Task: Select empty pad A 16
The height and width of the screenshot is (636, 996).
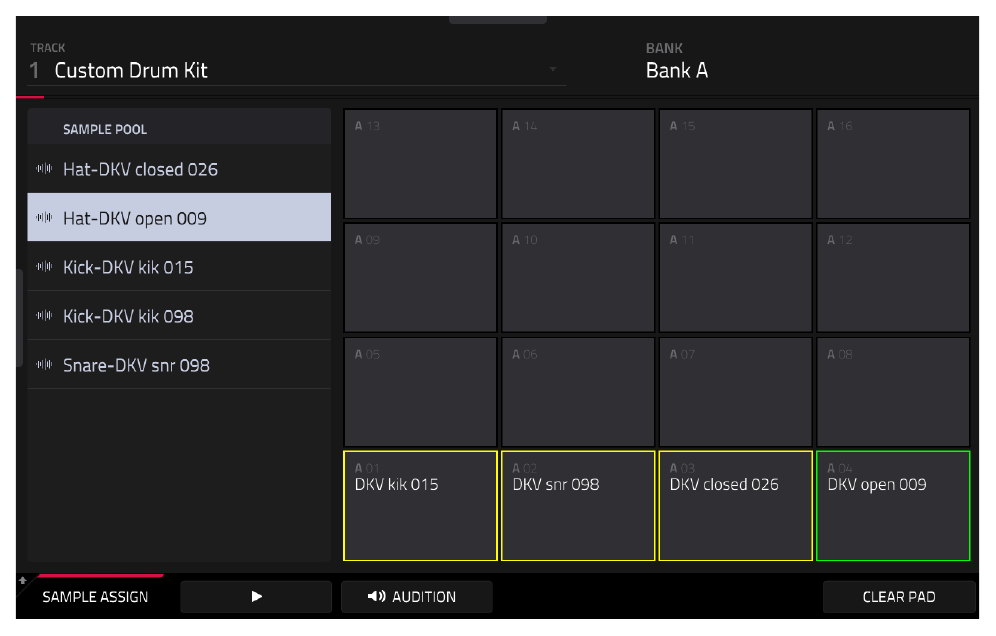Action: click(893, 164)
